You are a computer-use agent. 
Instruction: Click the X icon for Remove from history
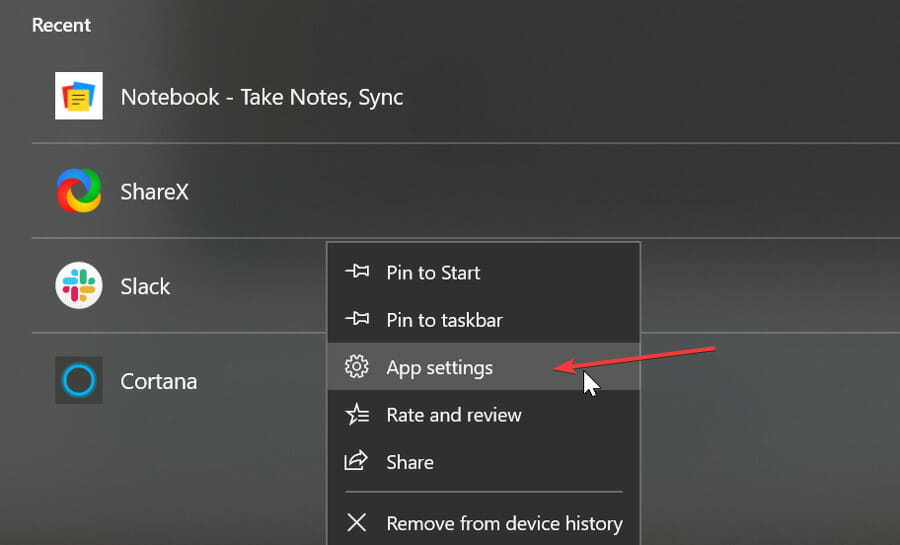click(x=356, y=523)
